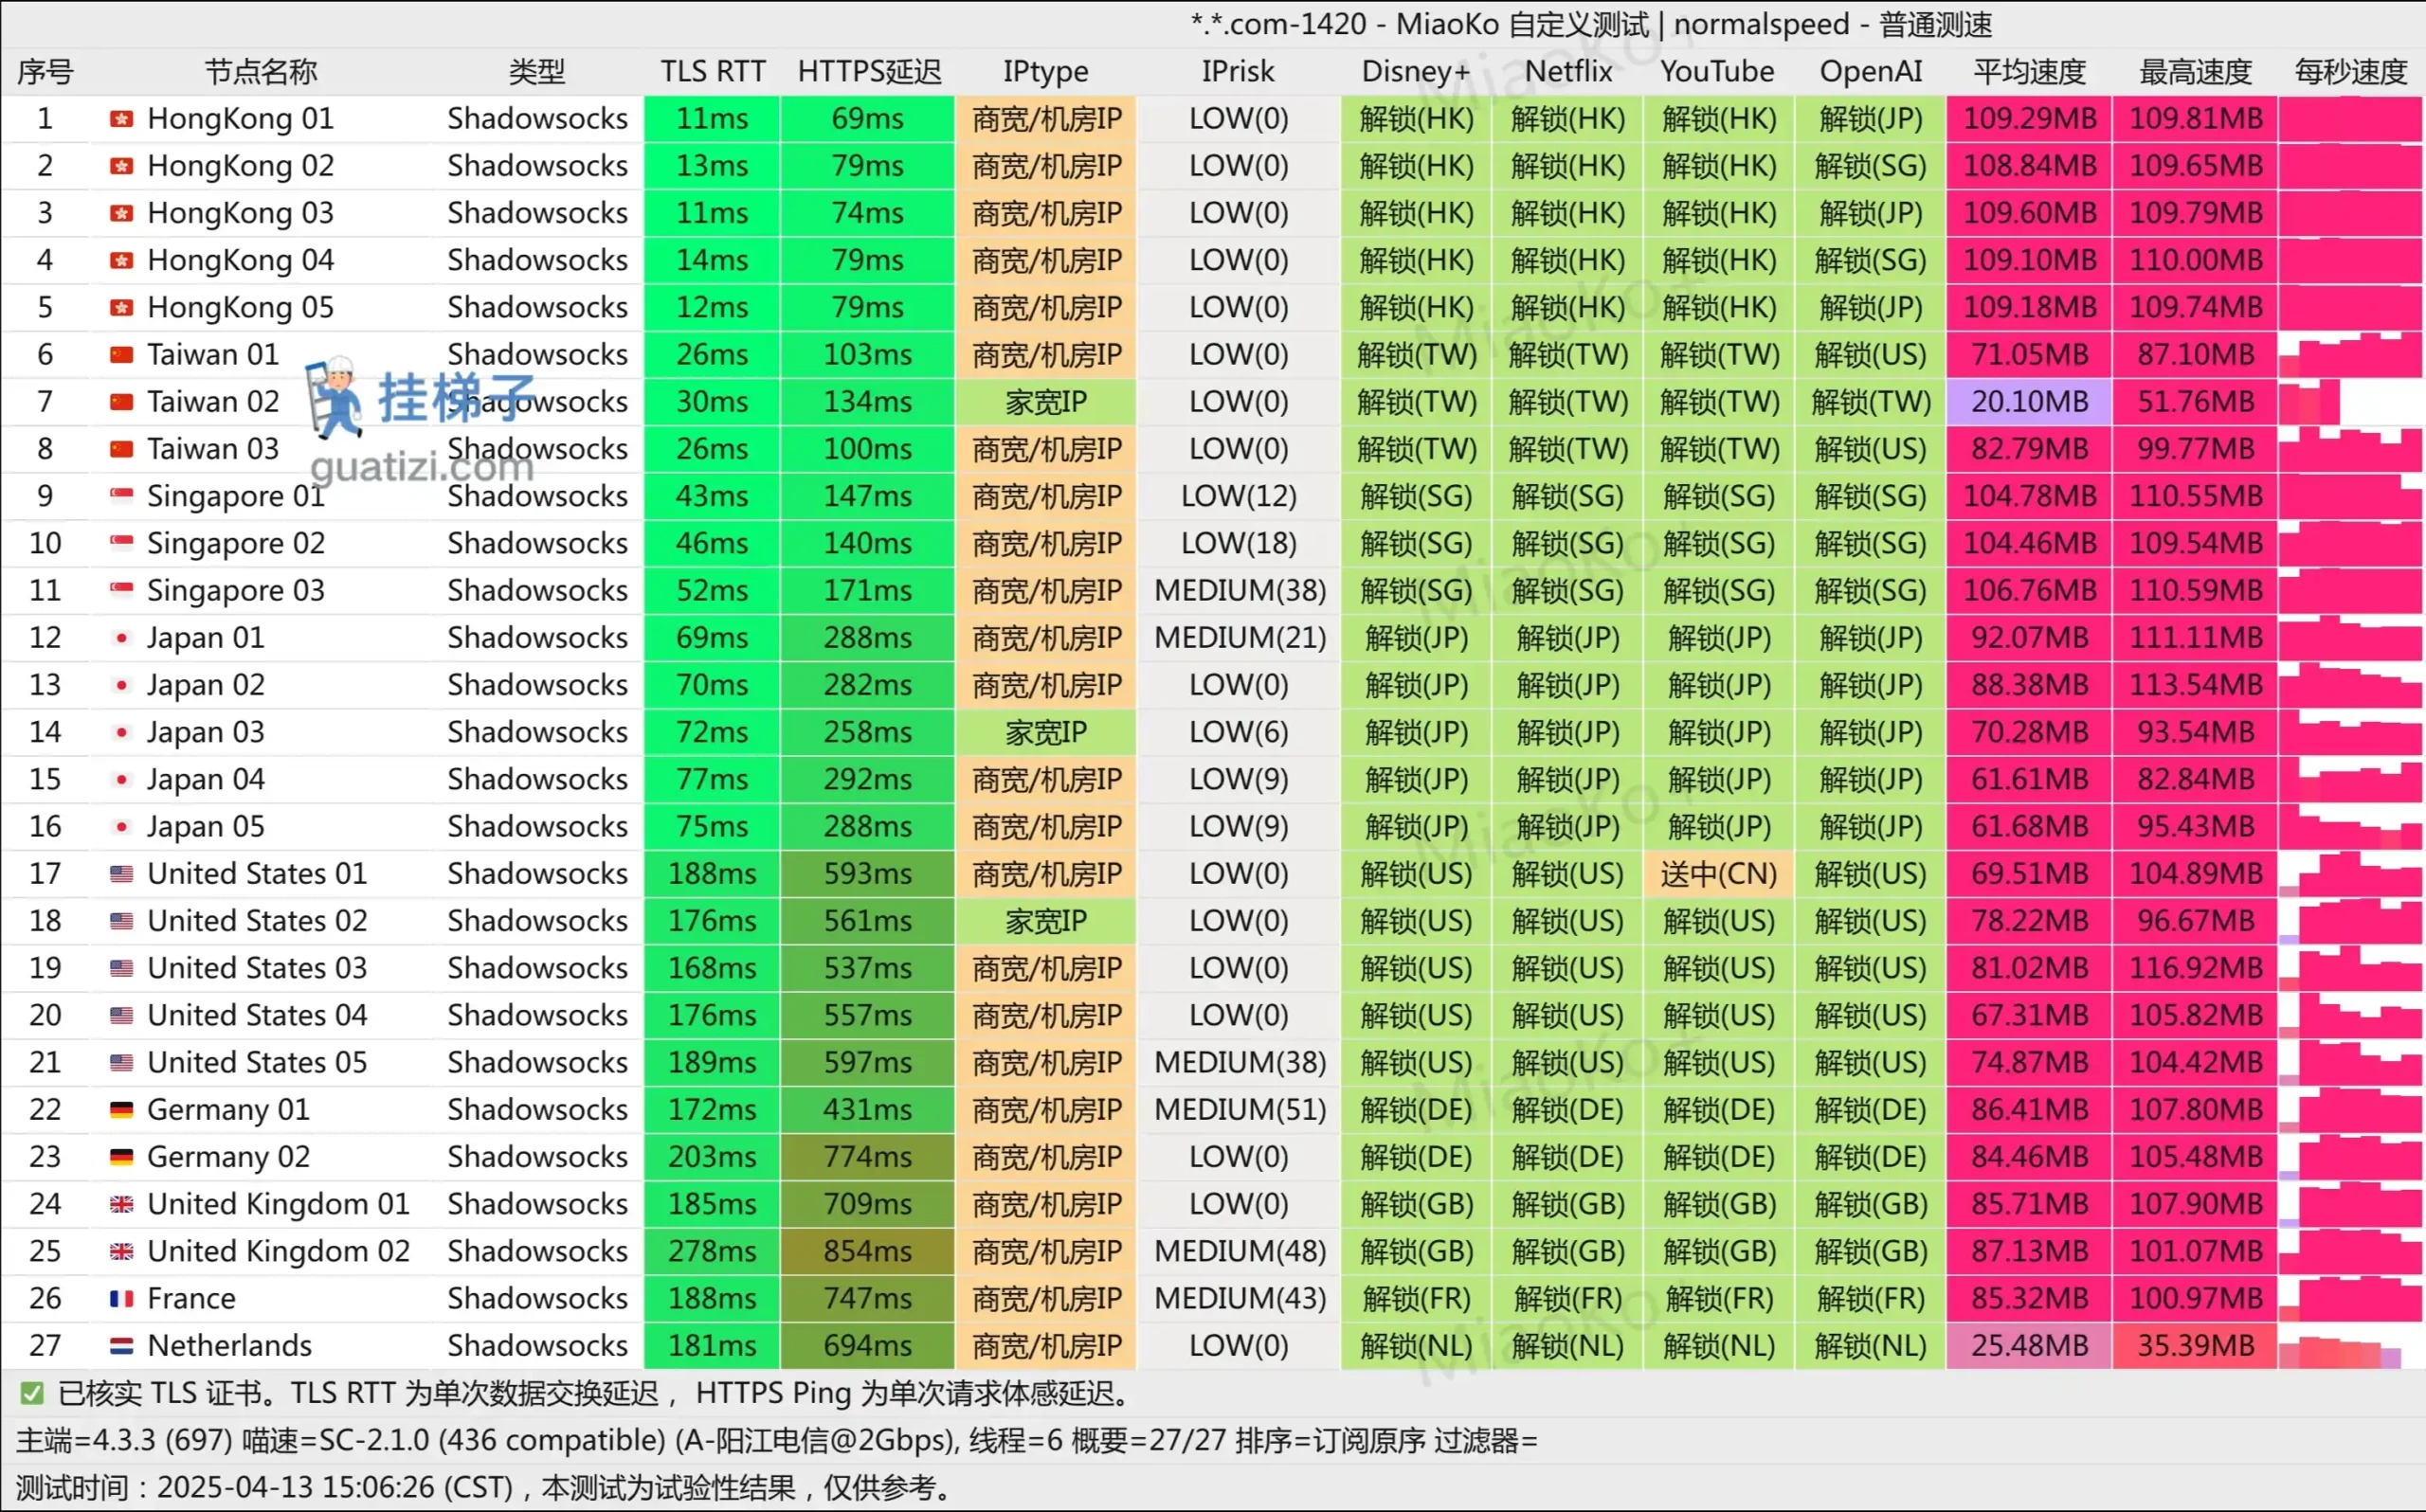Click the HTTPS延迟 column header

(x=868, y=72)
